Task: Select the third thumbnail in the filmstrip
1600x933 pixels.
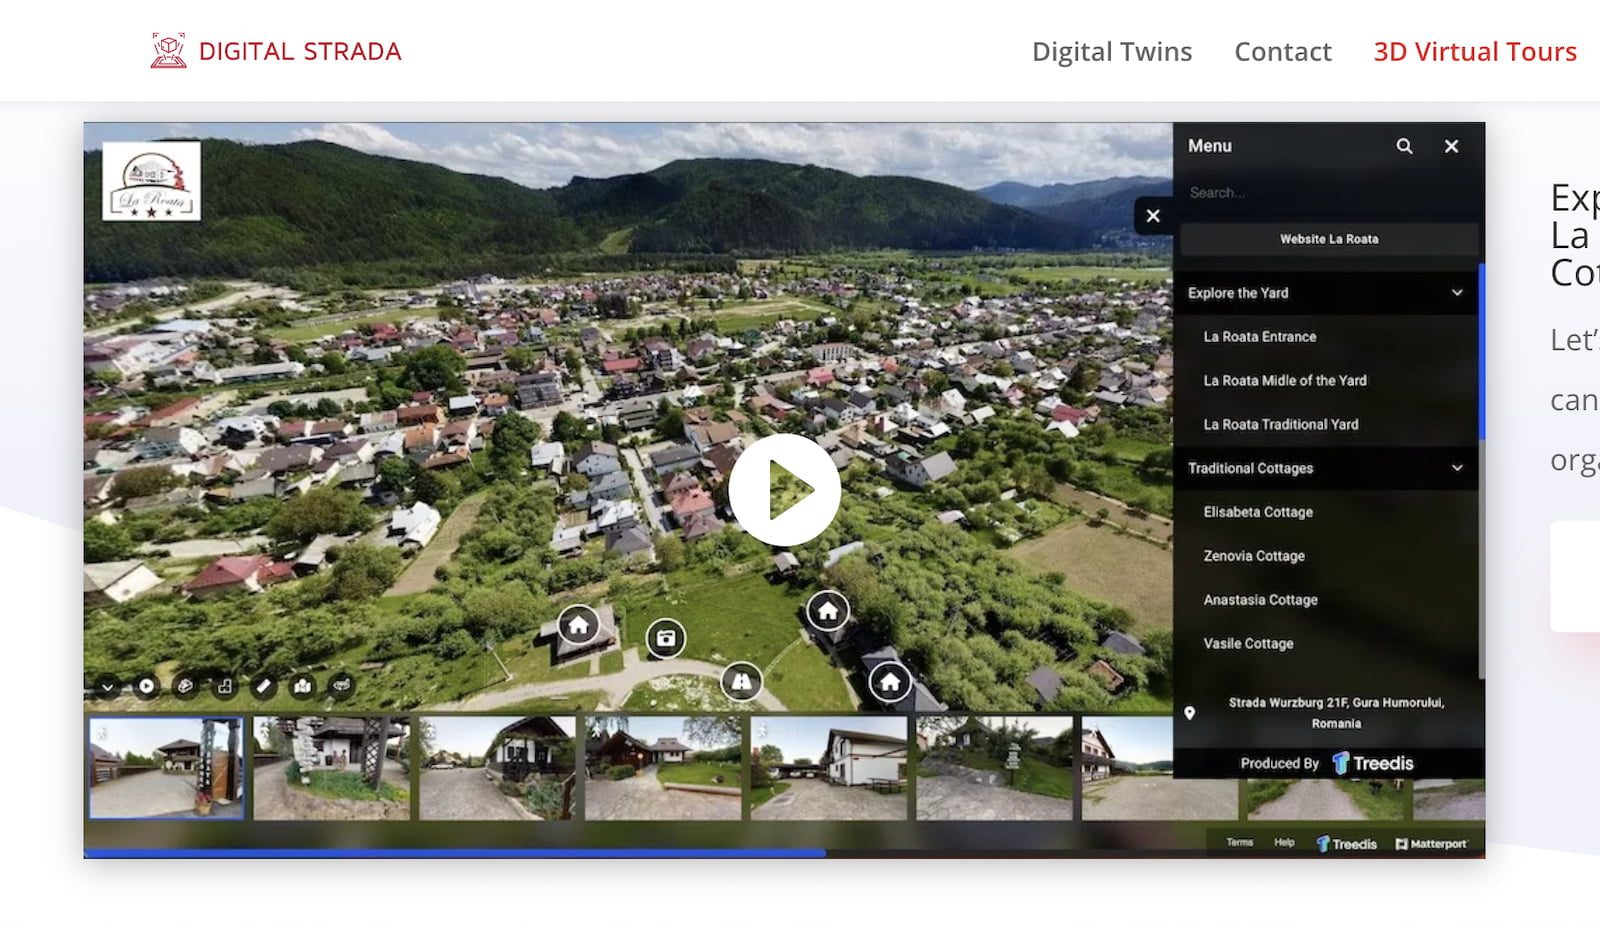Action: click(x=498, y=768)
